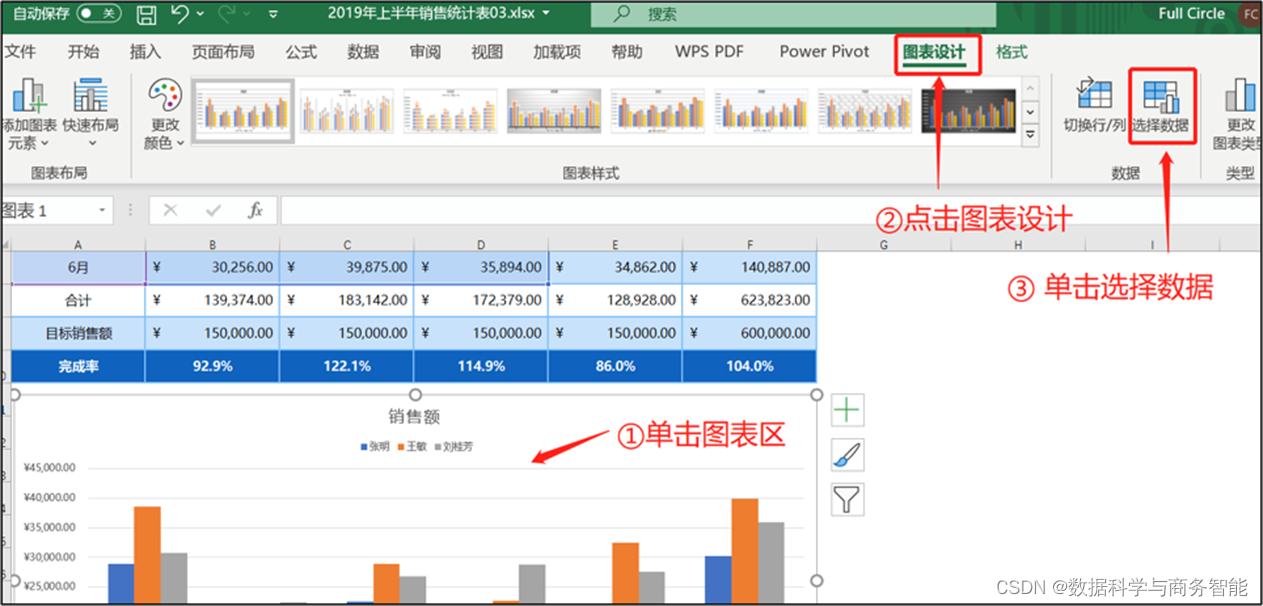Open the 审阅 tab
1263x606 pixels.
pos(425,52)
